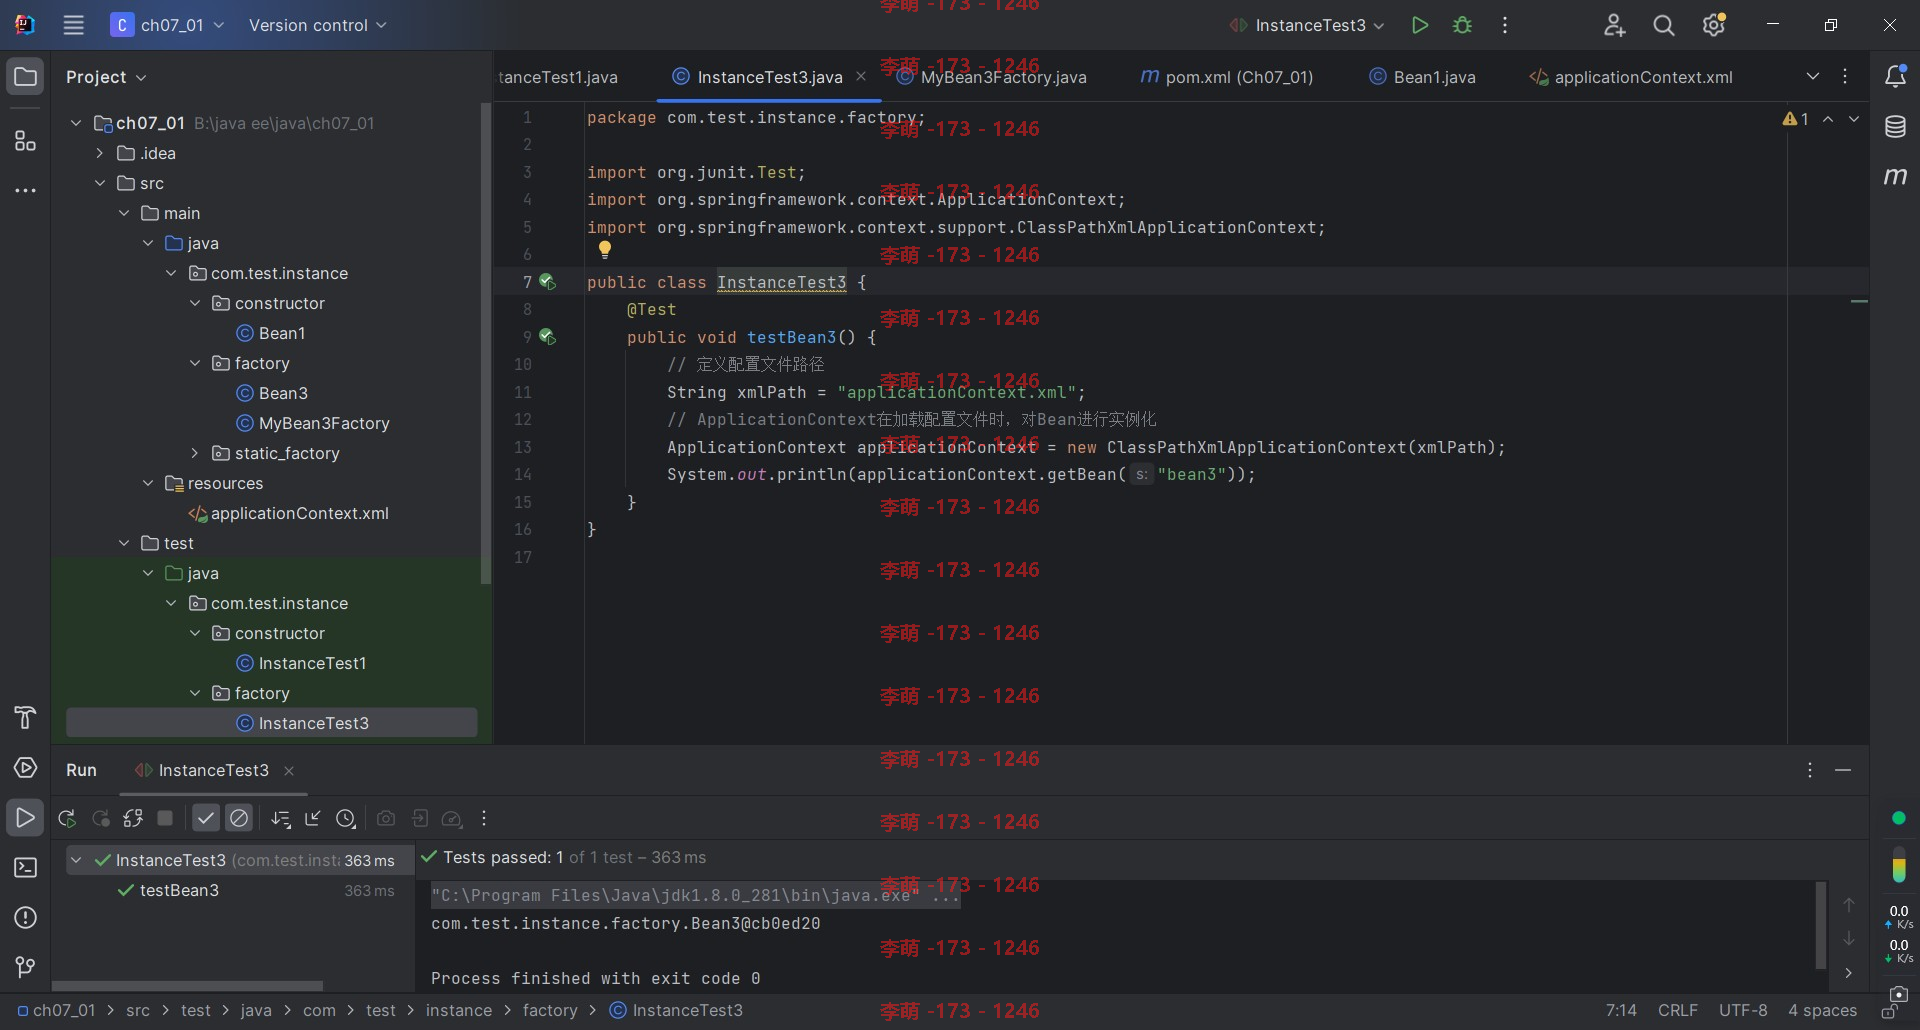Open the Maven tool window
Screen dimensions: 1920x1030
(1895, 176)
